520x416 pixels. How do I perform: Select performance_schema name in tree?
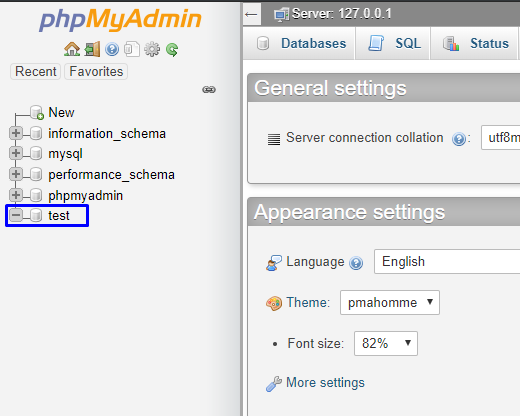click(111, 175)
